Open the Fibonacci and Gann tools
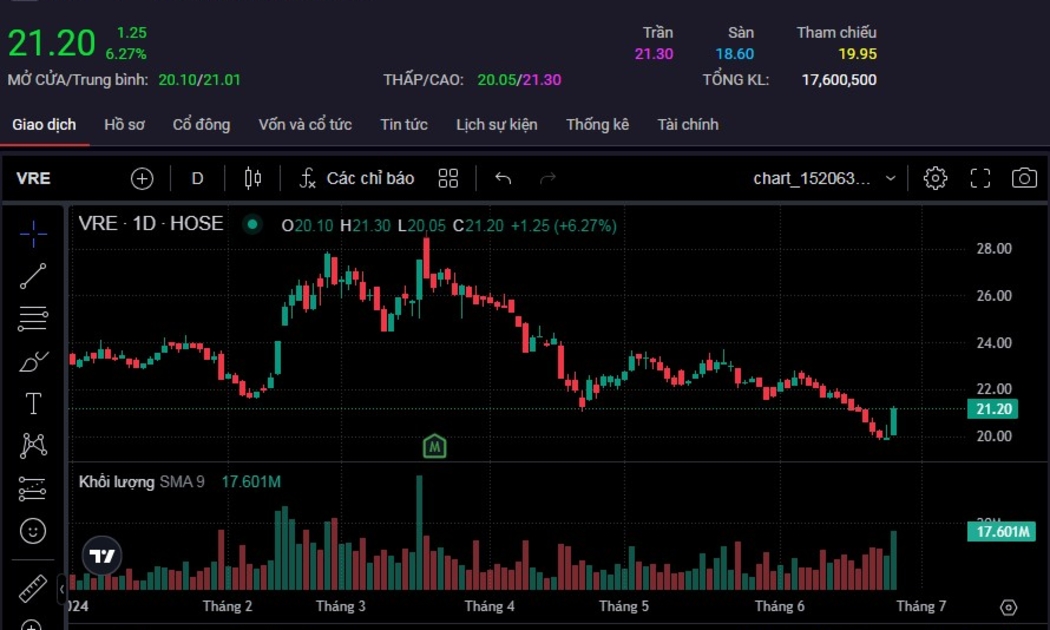This screenshot has width=1050, height=630. coord(33,319)
